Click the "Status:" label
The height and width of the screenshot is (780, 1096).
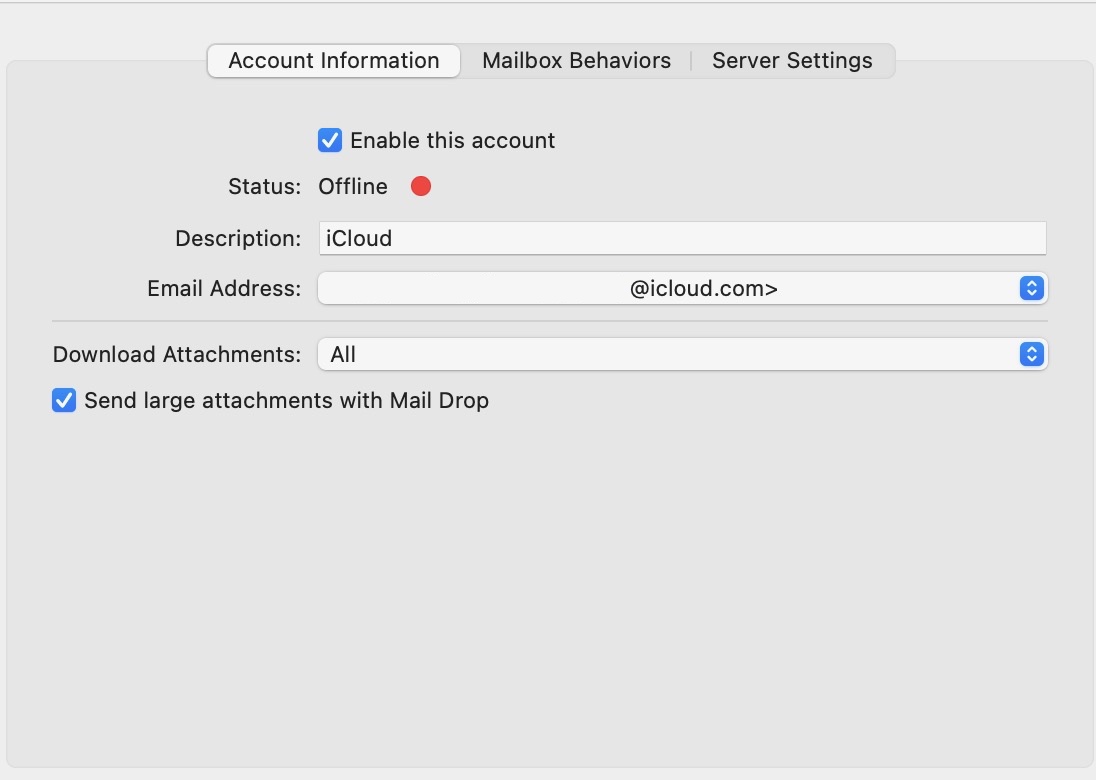(264, 187)
